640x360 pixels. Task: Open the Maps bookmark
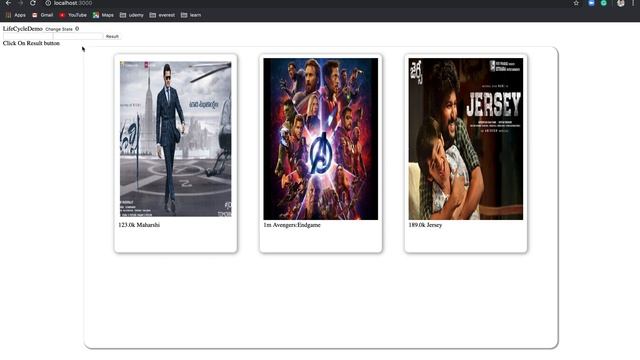point(103,15)
